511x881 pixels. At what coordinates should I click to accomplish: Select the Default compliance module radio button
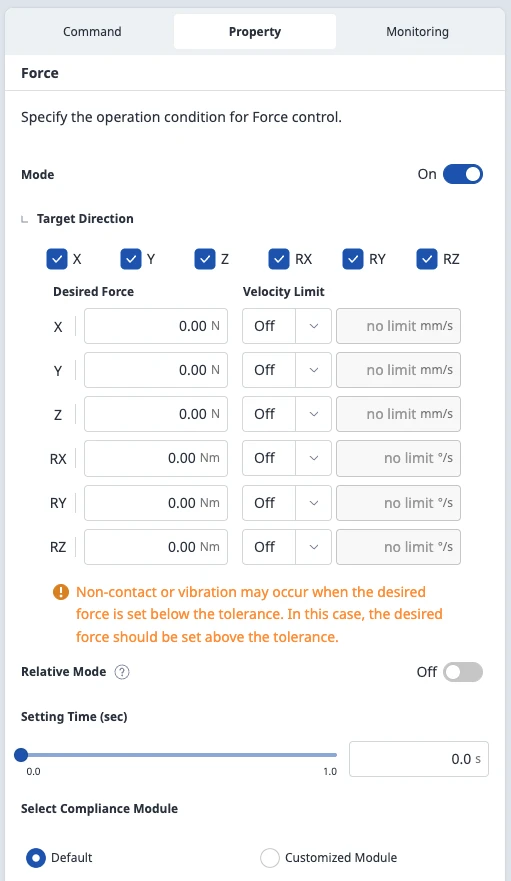pyautogui.click(x=35, y=858)
